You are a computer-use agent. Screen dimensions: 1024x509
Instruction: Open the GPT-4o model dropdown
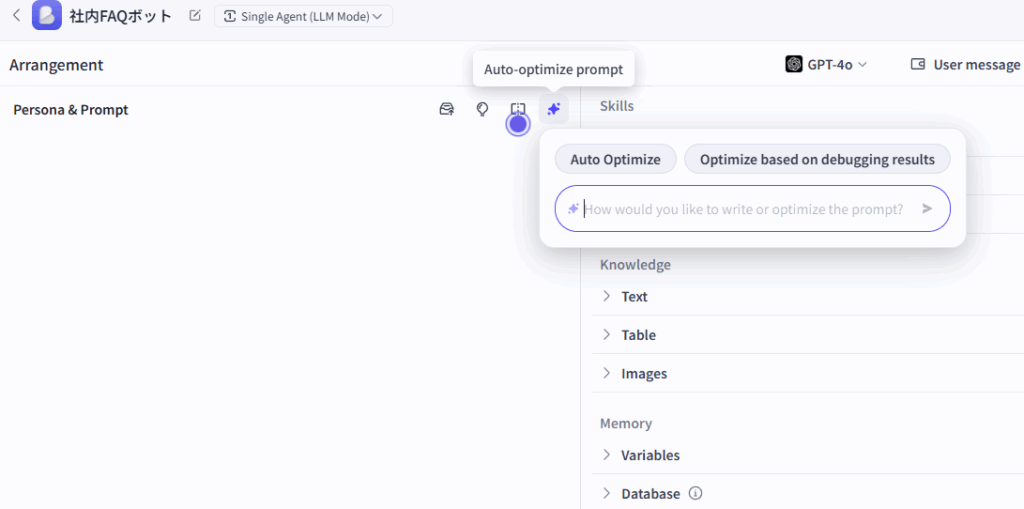click(x=826, y=64)
